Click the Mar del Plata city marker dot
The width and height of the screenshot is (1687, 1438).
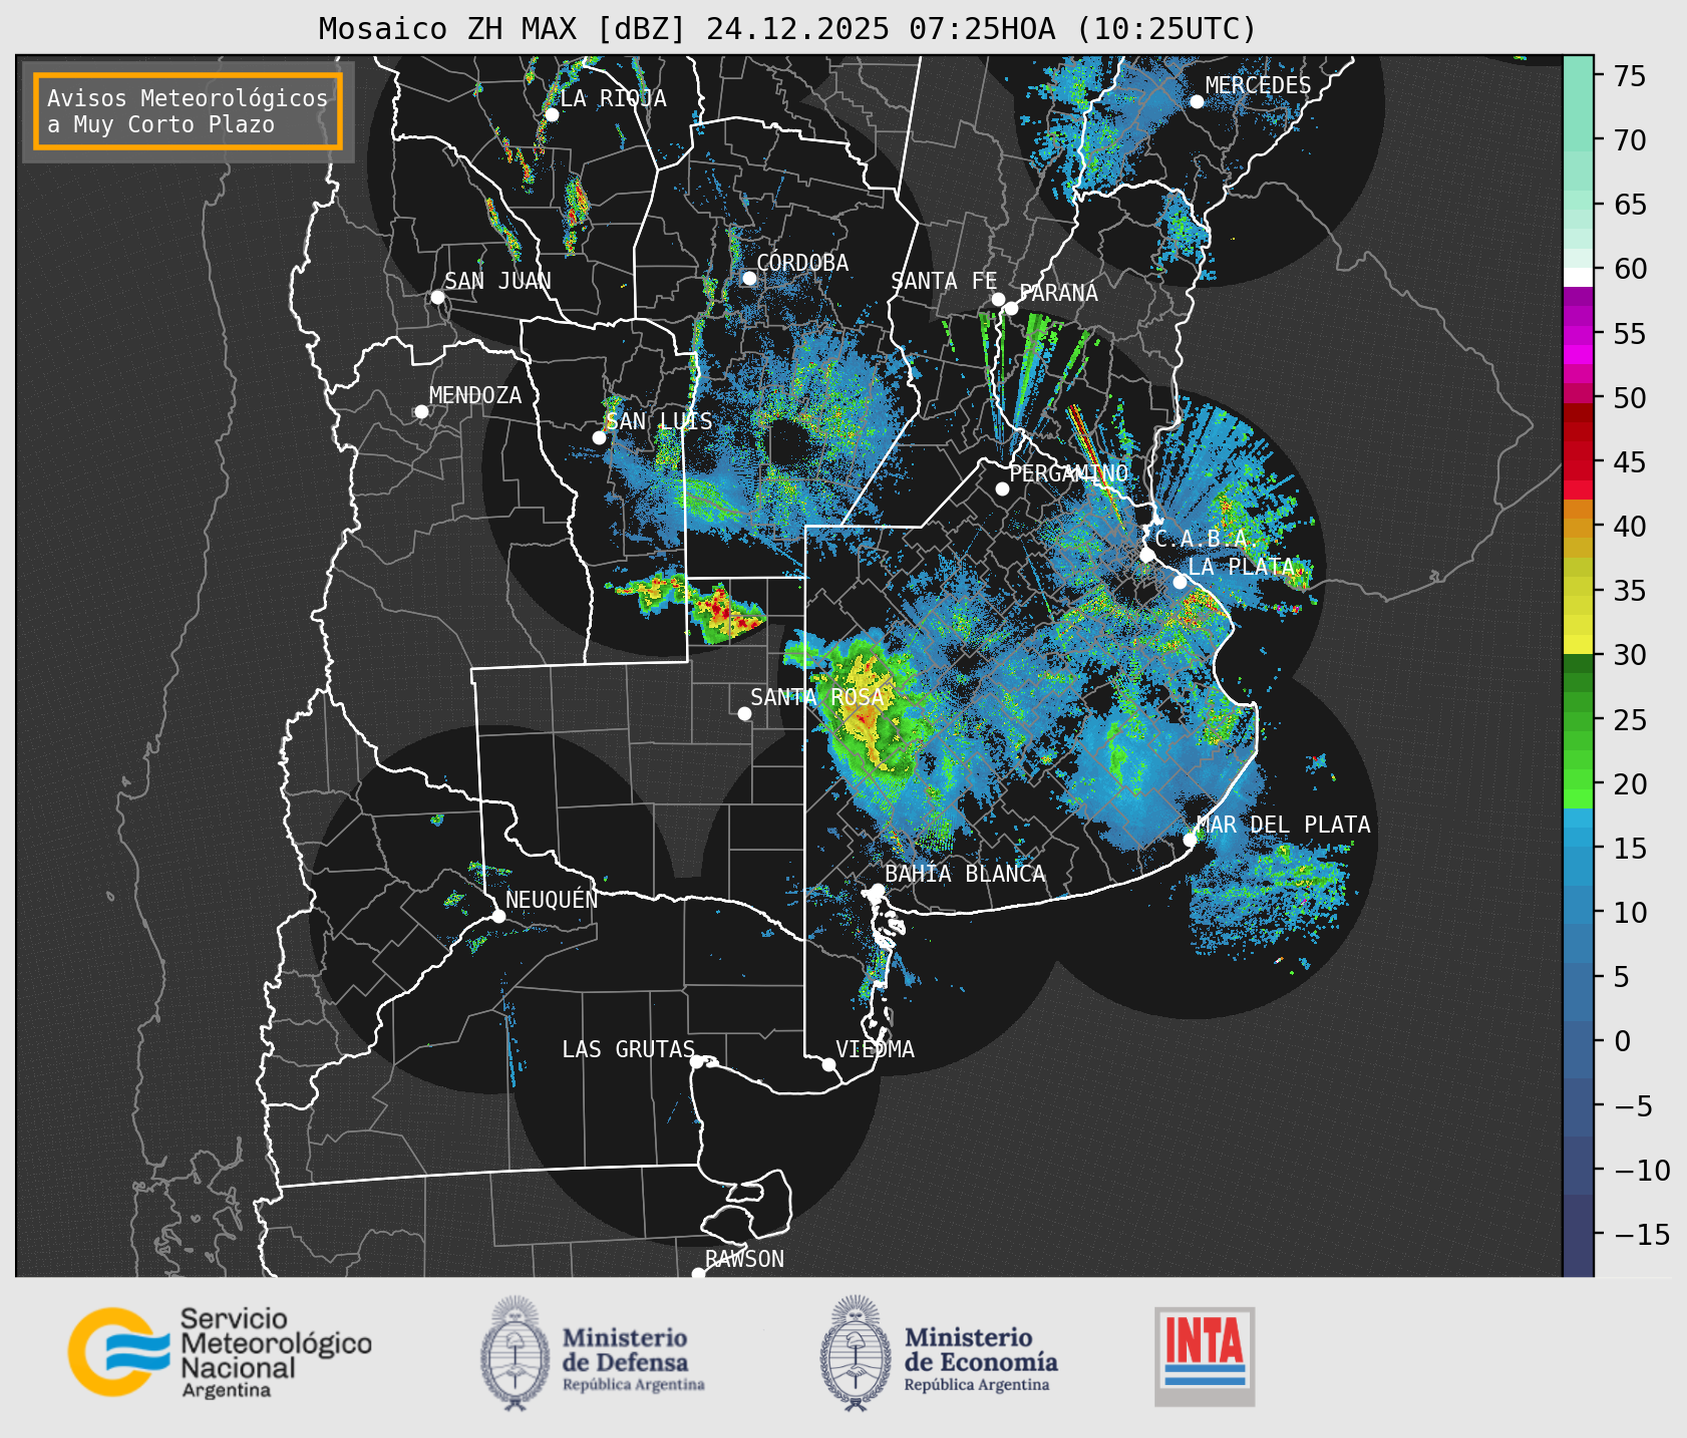pyautogui.click(x=1190, y=839)
